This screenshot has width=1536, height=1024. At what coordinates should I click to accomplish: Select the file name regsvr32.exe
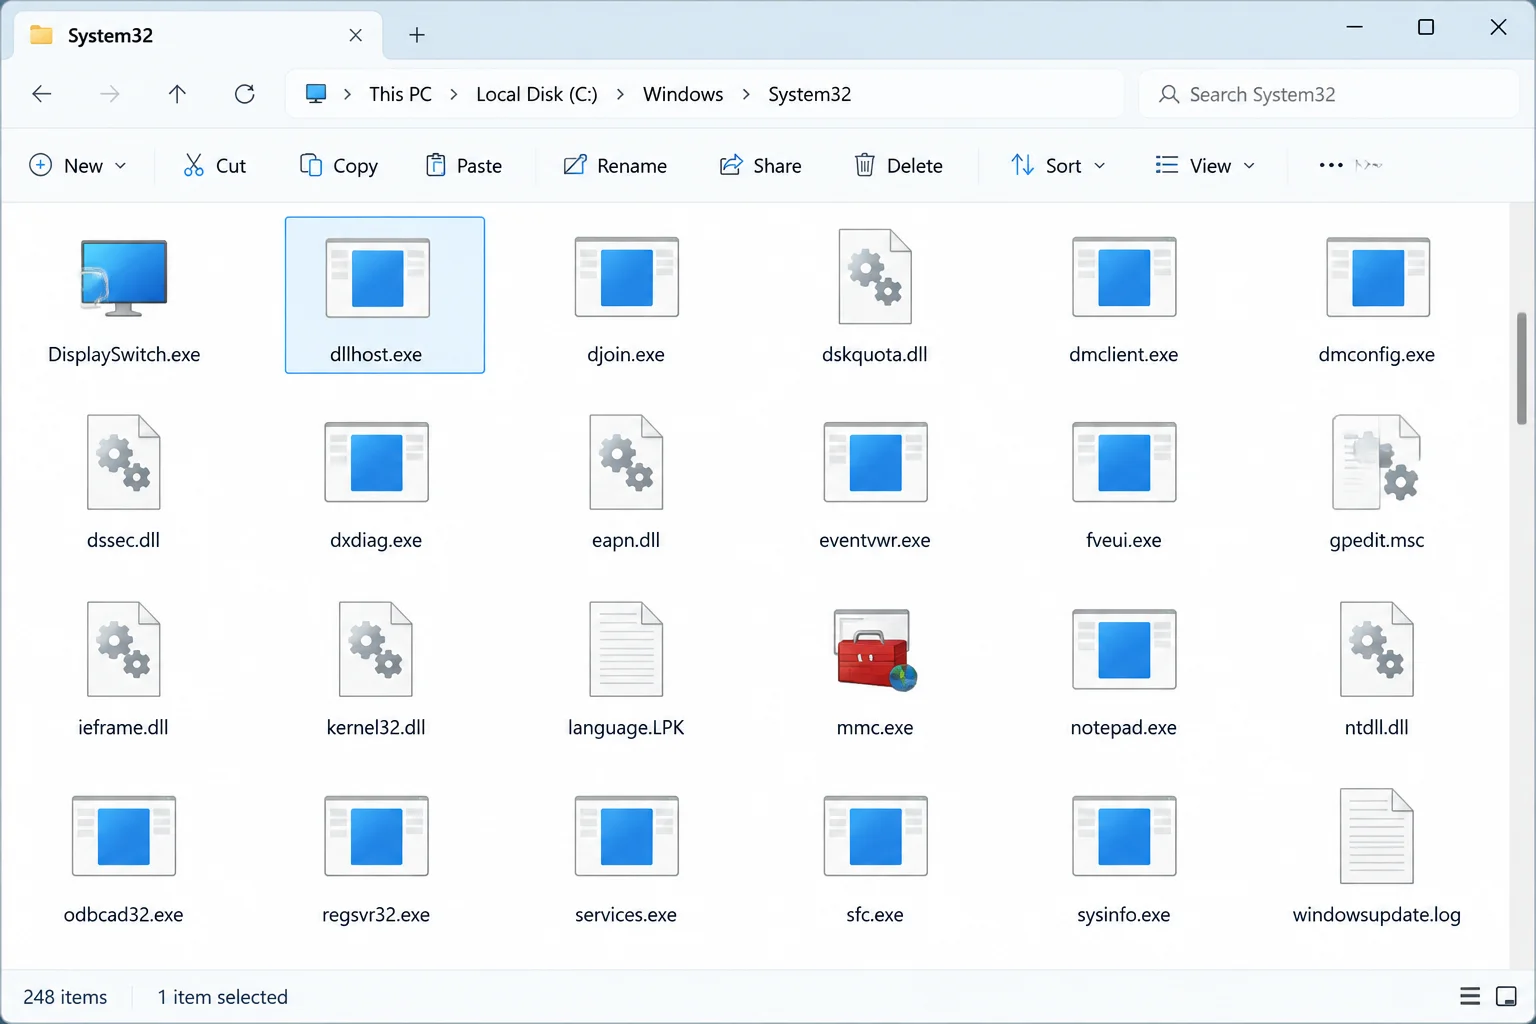pos(376,914)
